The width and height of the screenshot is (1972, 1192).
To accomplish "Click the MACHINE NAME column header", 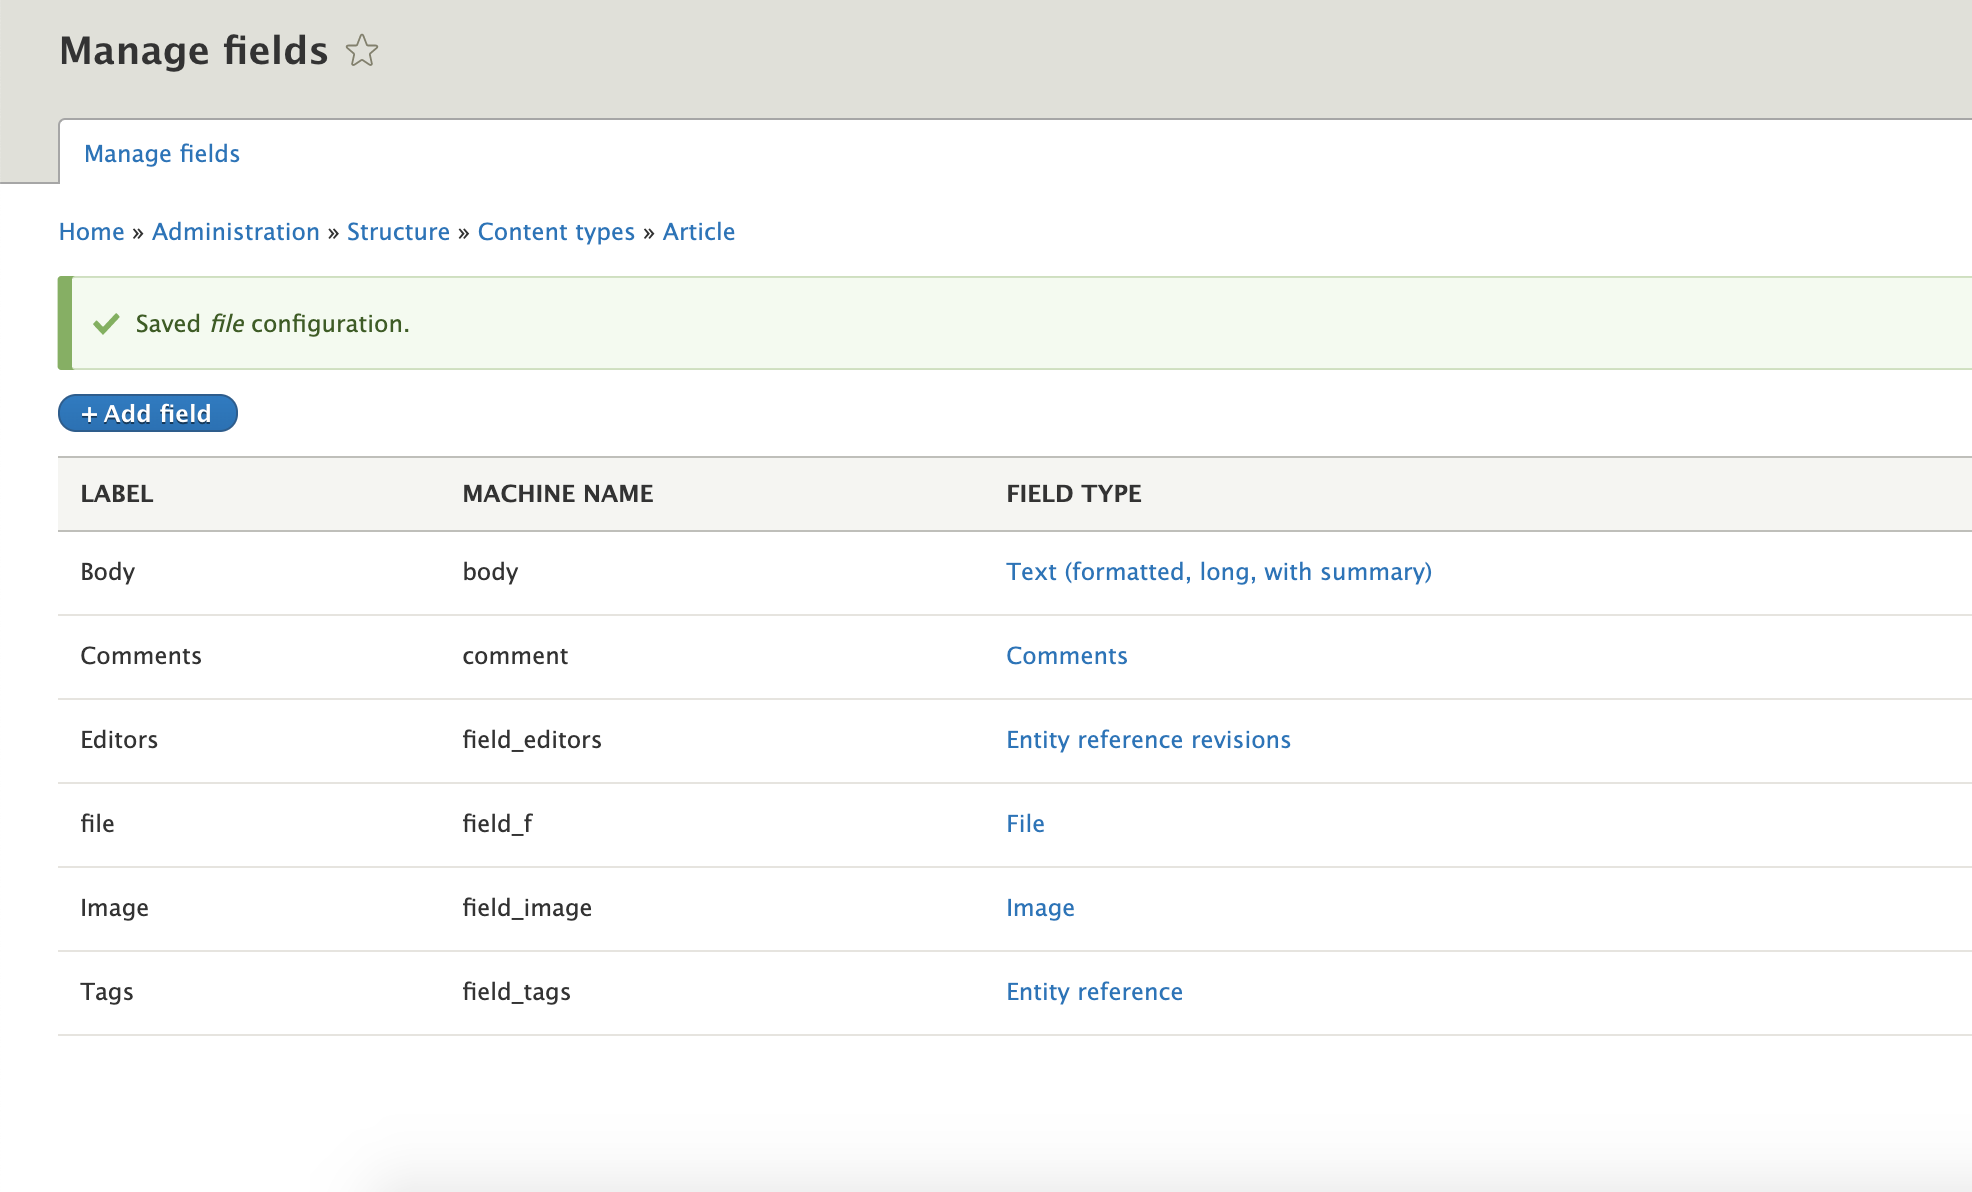I will pyautogui.click(x=558, y=494).
